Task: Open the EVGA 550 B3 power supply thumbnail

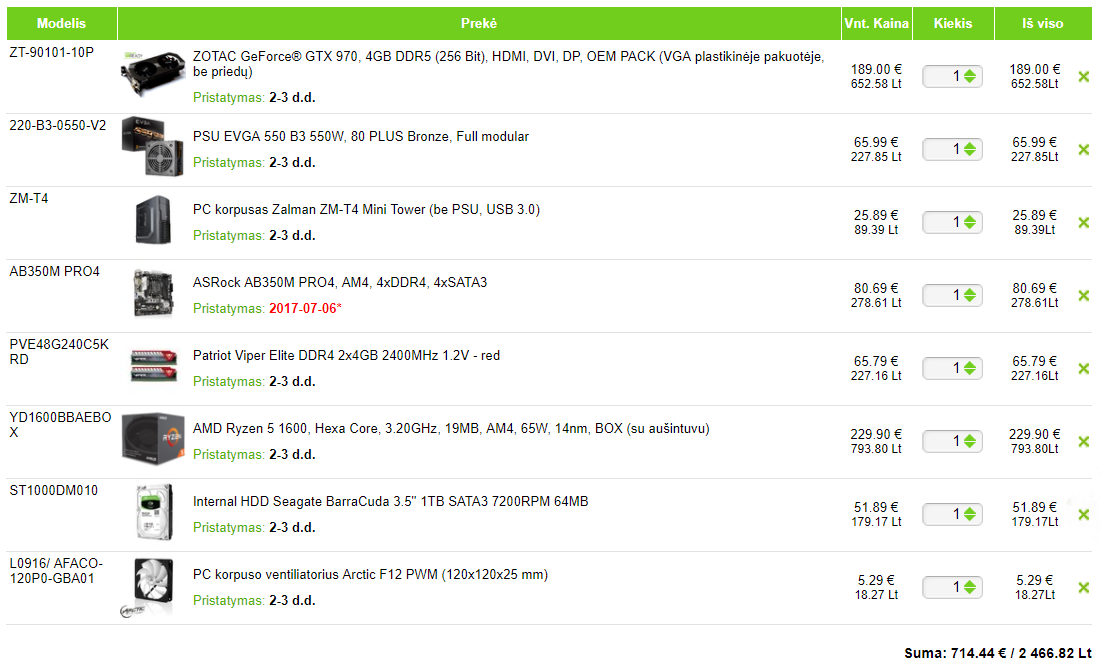Action: coord(153,147)
